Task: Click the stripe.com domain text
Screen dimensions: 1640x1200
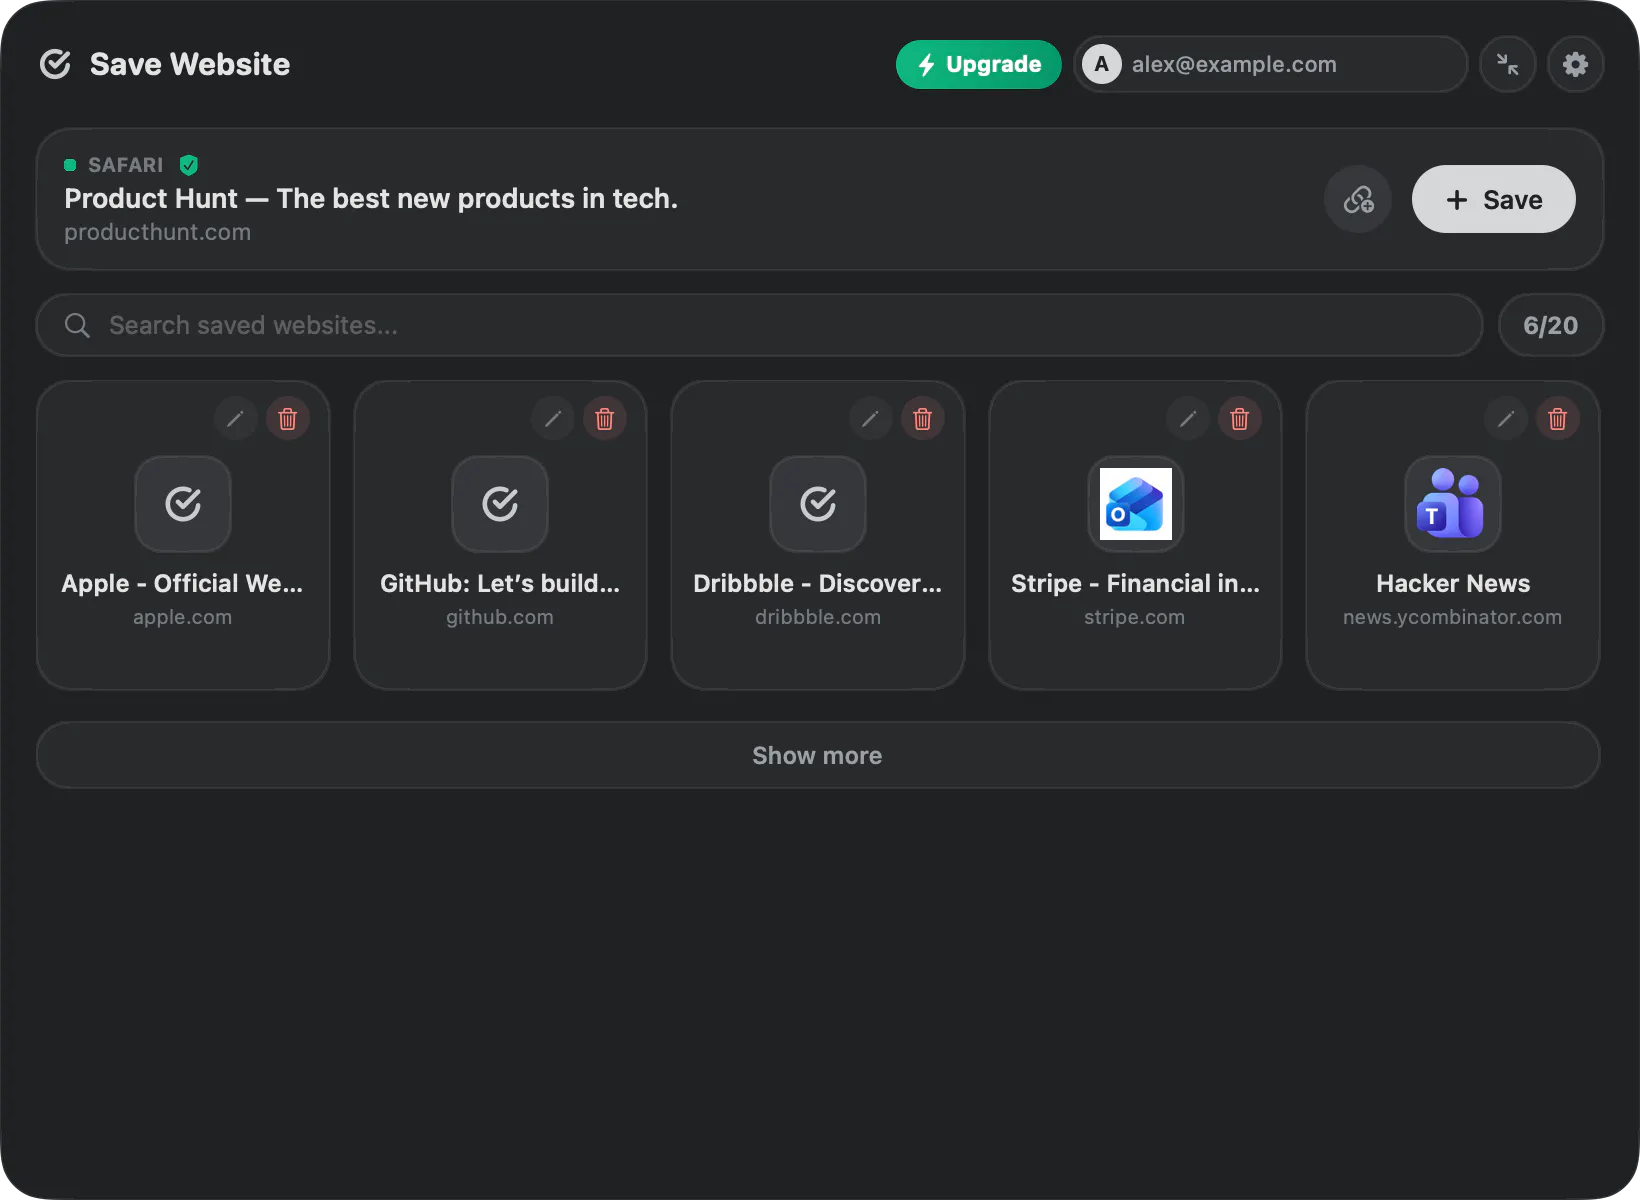Action: point(1135,617)
